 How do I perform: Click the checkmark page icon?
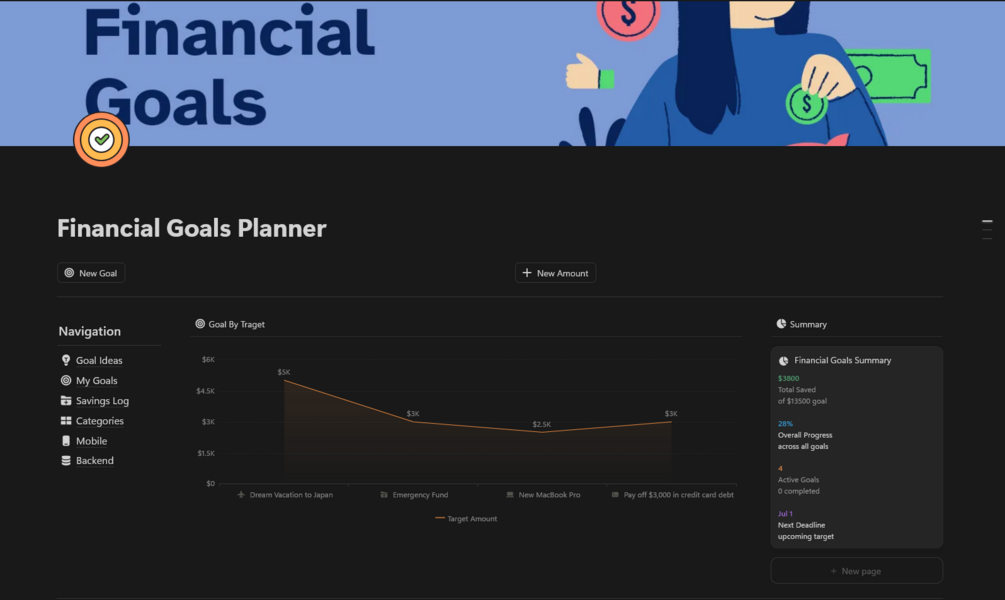(x=101, y=140)
